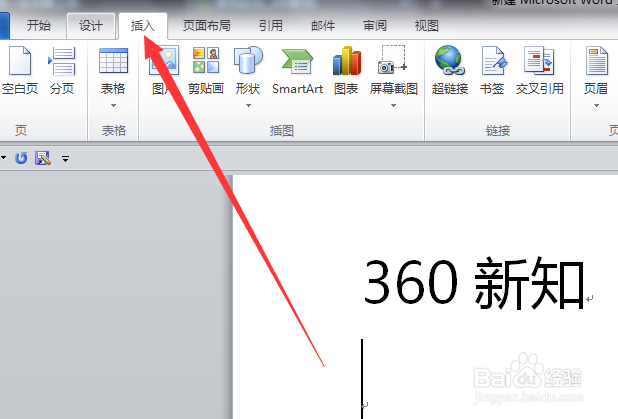Image resolution: width=618 pixels, height=419 pixels.
Task: Insert a SmartArt graphic
Action: click(x=298, y=71)
